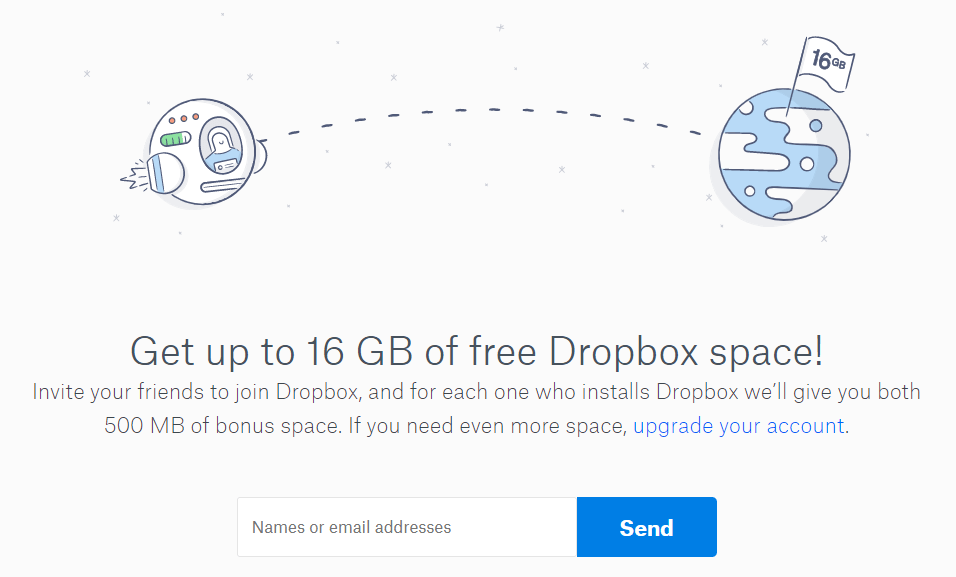Click the flagpole planted on the planet
This screenshot has height=577, width=956.
(796, 78)
